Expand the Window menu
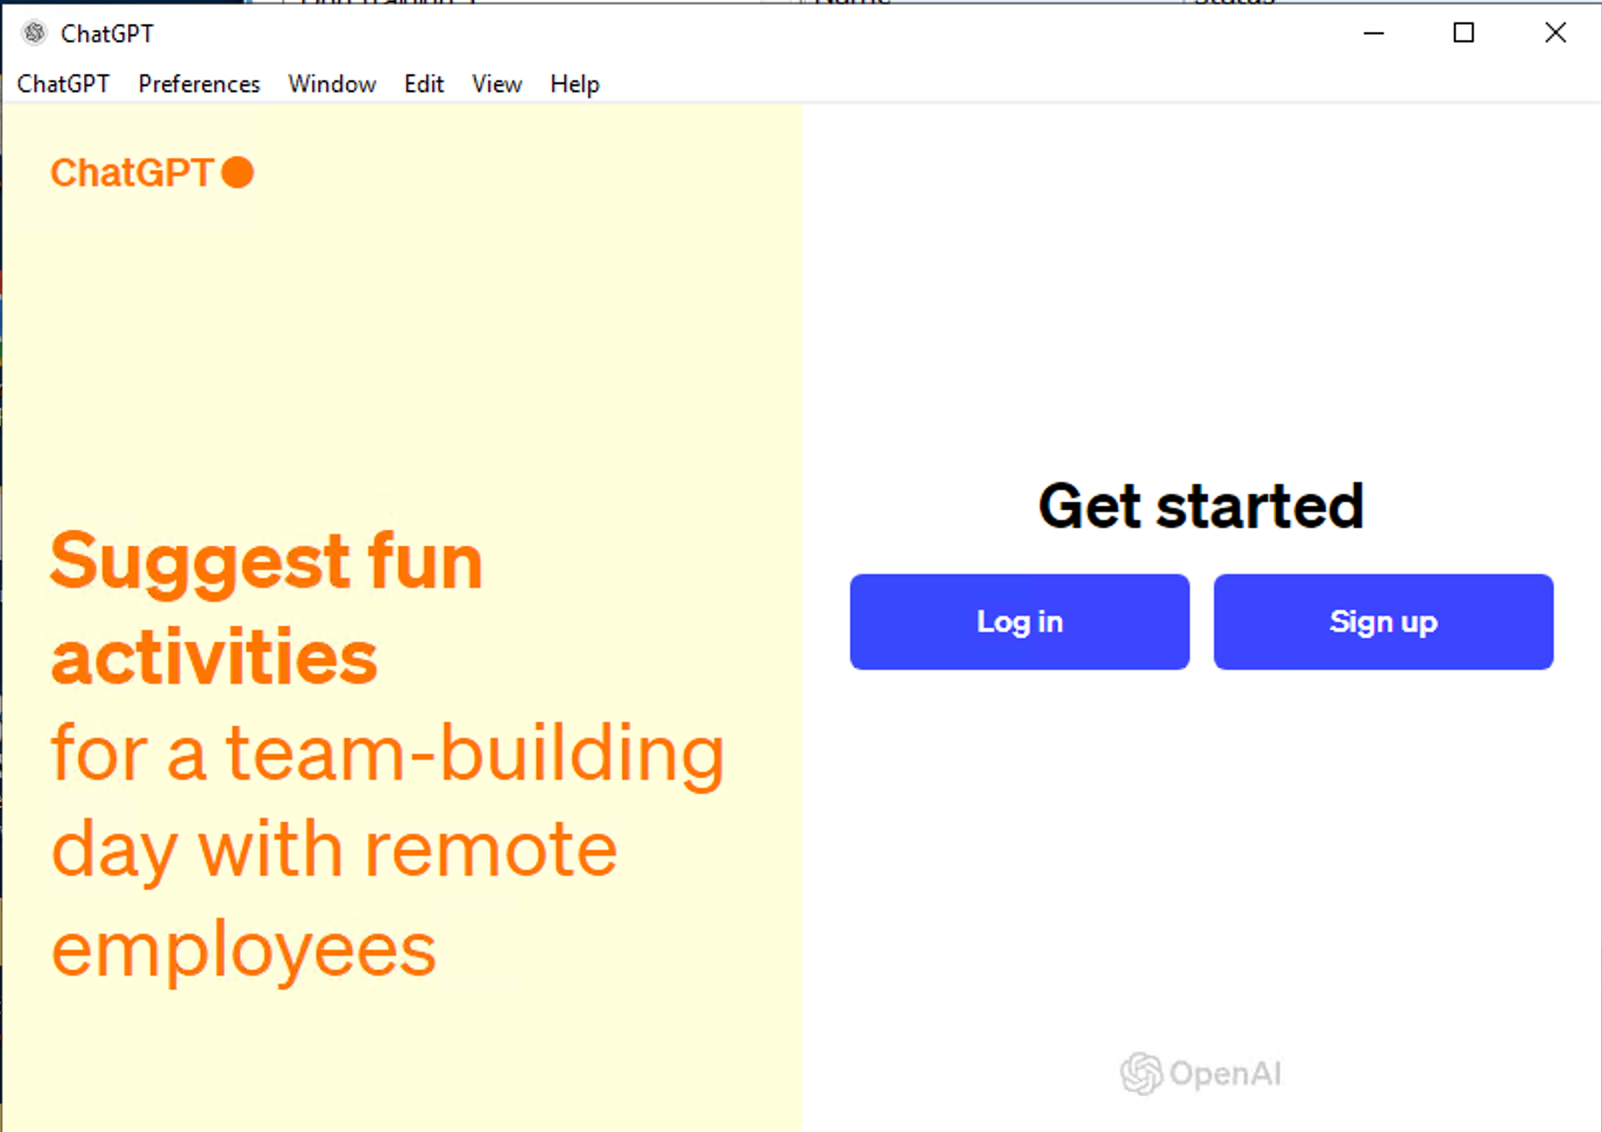 [332, 84]
